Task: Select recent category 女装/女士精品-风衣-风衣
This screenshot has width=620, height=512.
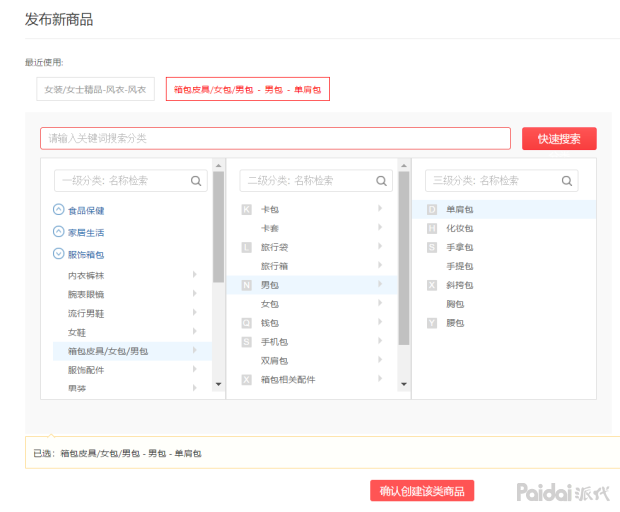Action: tap(96, 90)
